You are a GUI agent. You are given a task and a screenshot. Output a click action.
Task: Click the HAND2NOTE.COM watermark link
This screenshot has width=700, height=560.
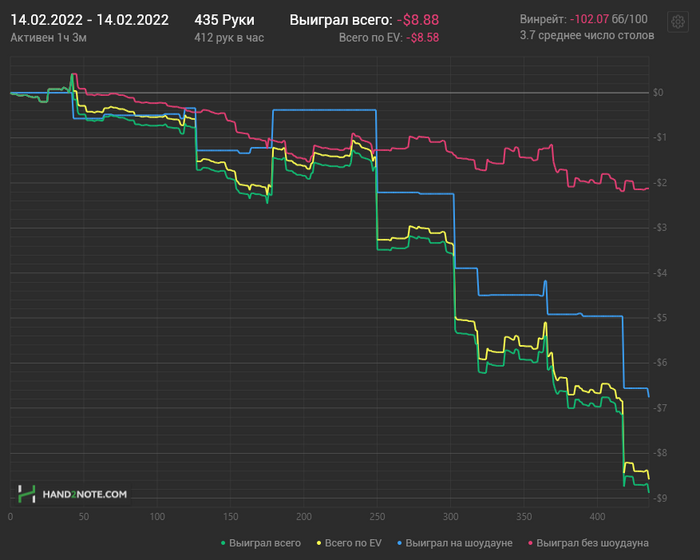pyautogui.click(x=84, y=494)
